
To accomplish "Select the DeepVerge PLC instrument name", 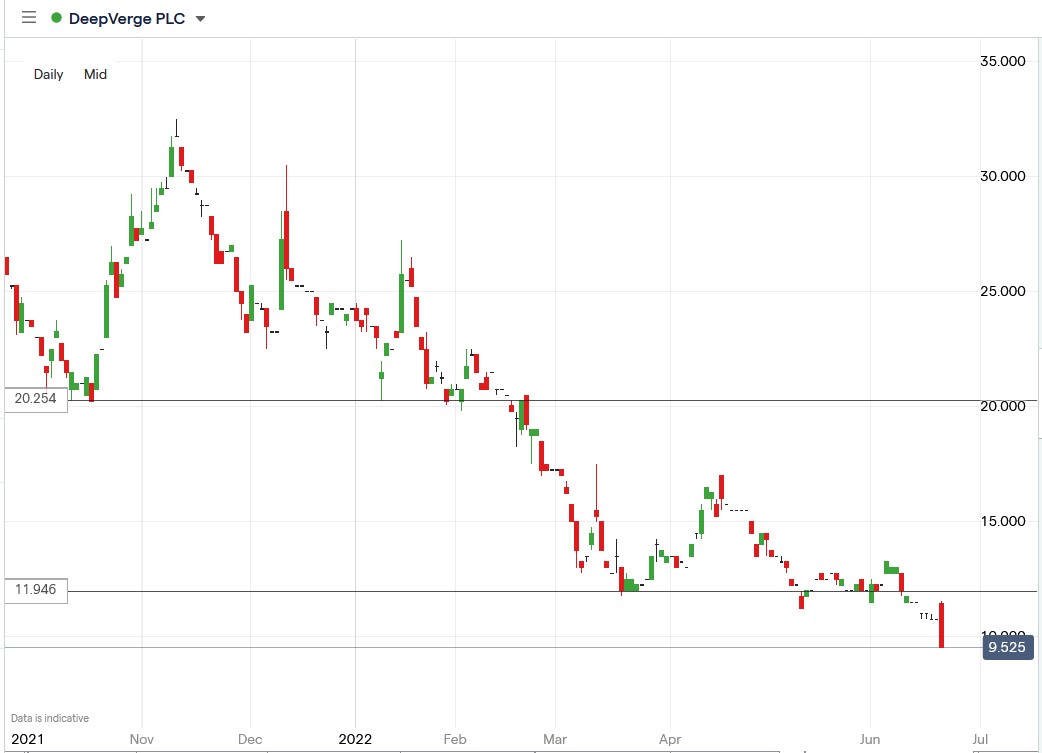I will pos(125,18).
